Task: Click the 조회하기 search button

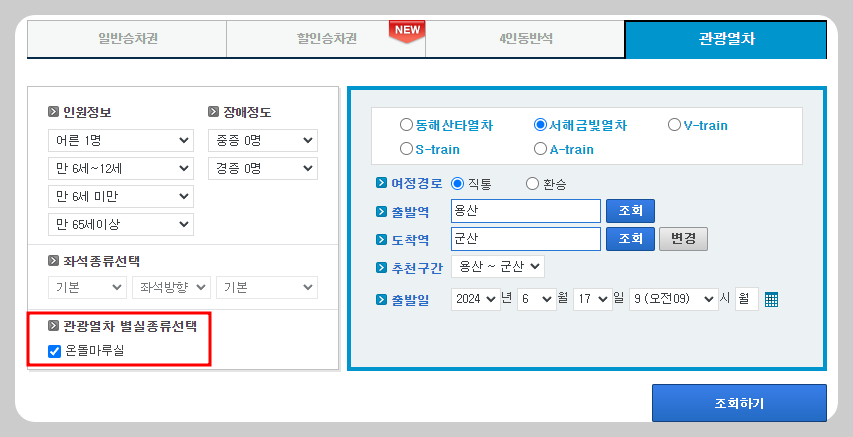Action: point(739,403)
